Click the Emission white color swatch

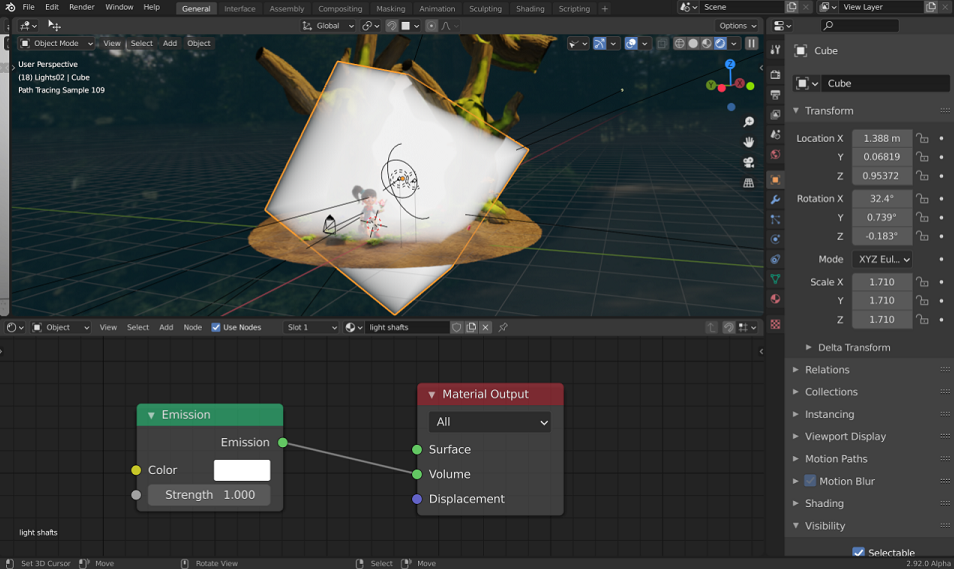(x=242, y=470)
